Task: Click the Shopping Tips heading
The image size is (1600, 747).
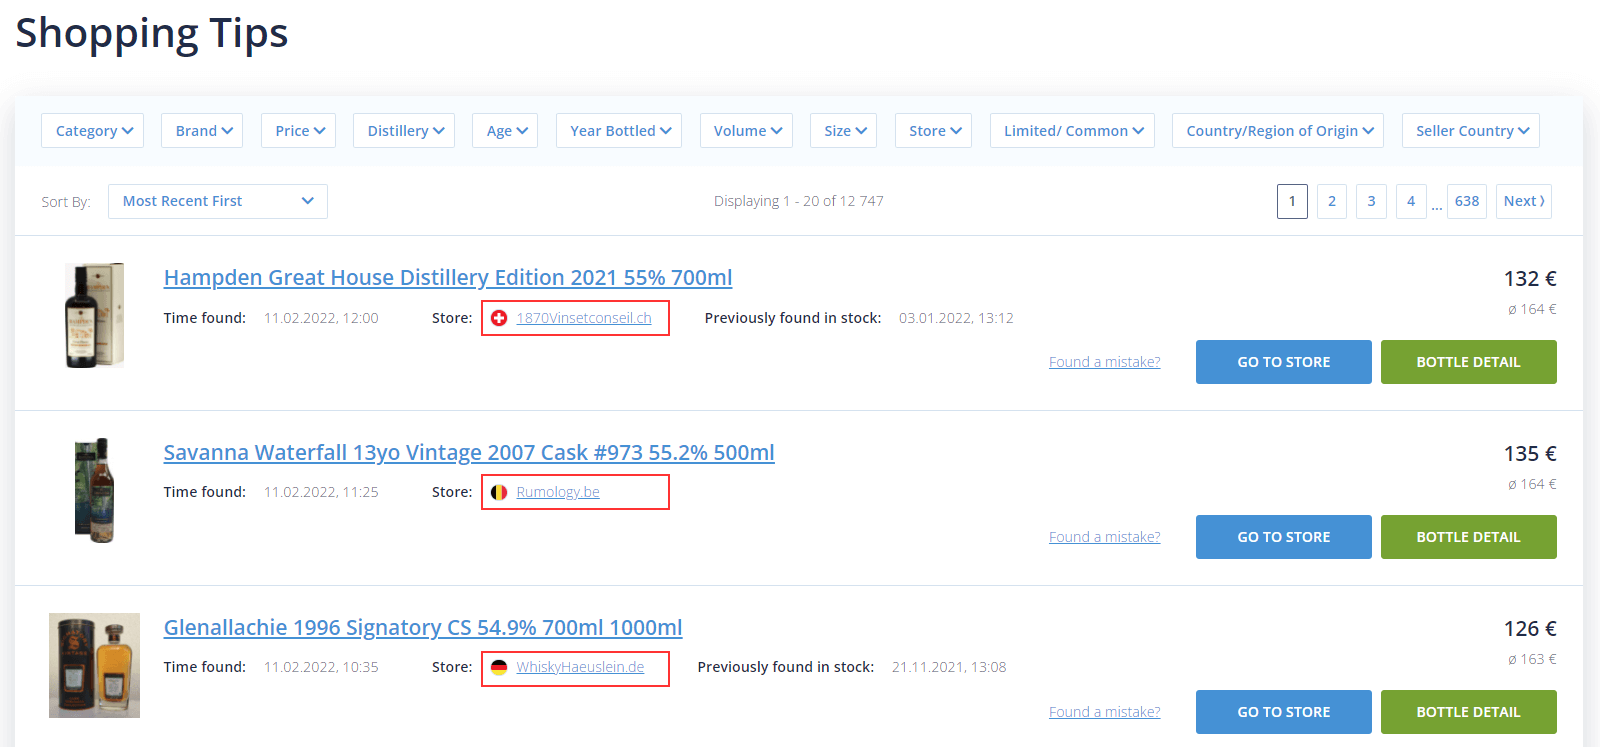Action: (x=152, y=33)
